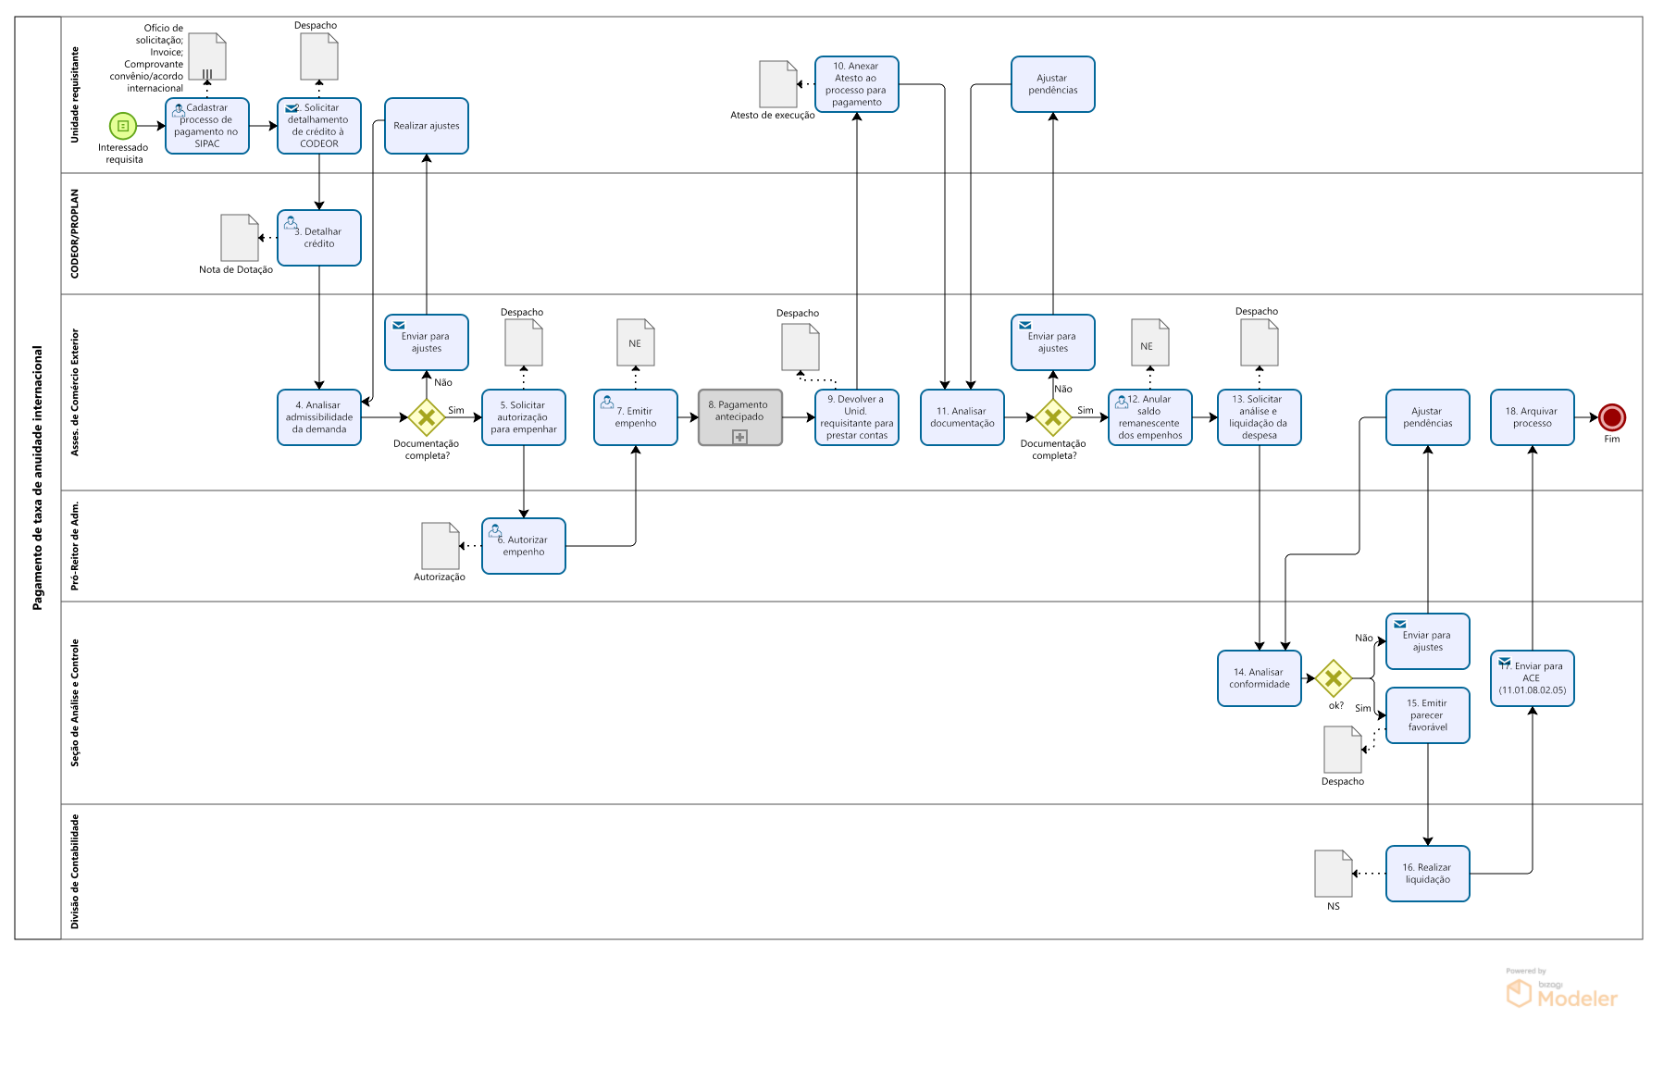Viewport: 1668px width, 1080px height.
Task: Click the 'Atesto de execução' document icon
Action: click(777, 84)
